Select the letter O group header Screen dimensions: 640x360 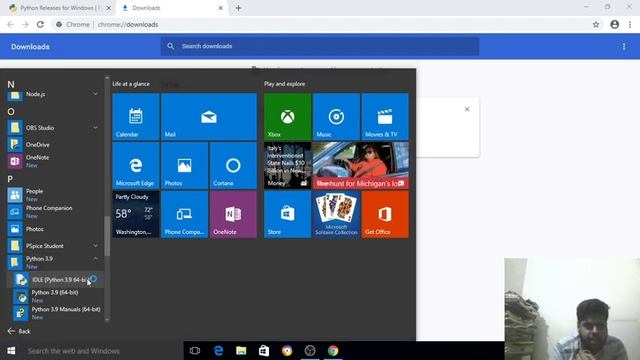pyautogui.click(x=11, y=111)
